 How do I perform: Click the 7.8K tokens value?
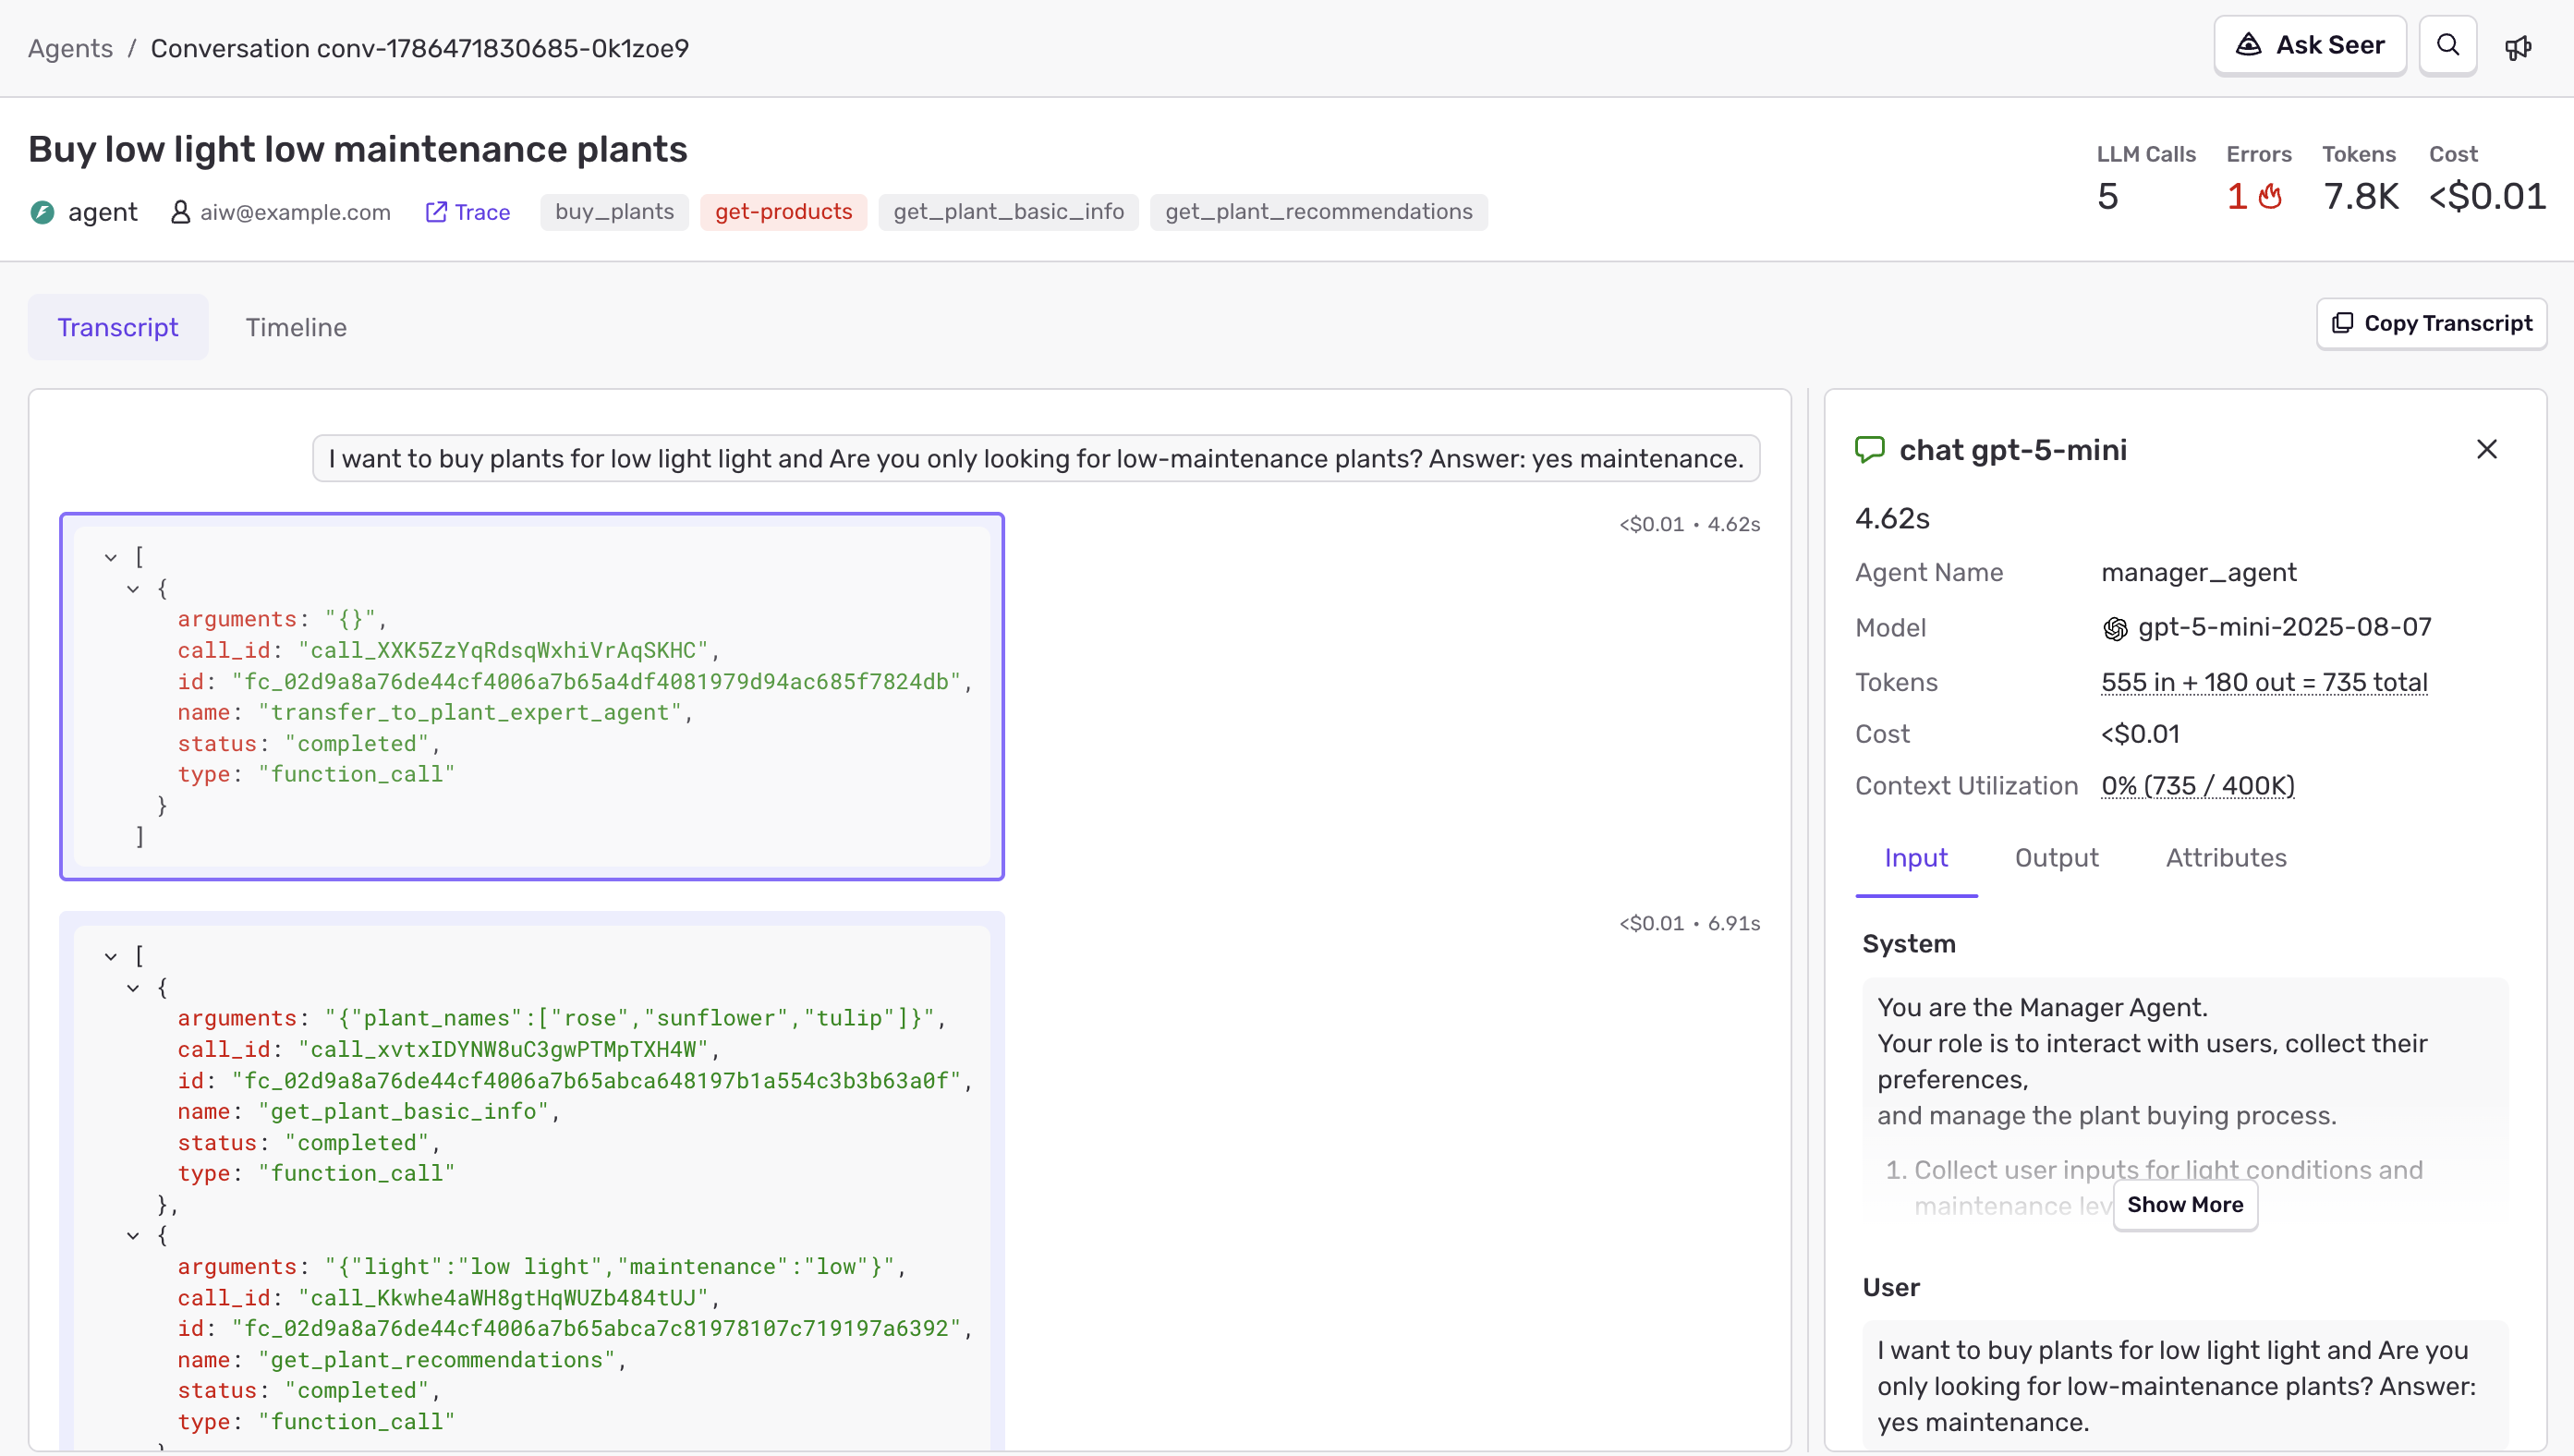2360,197
